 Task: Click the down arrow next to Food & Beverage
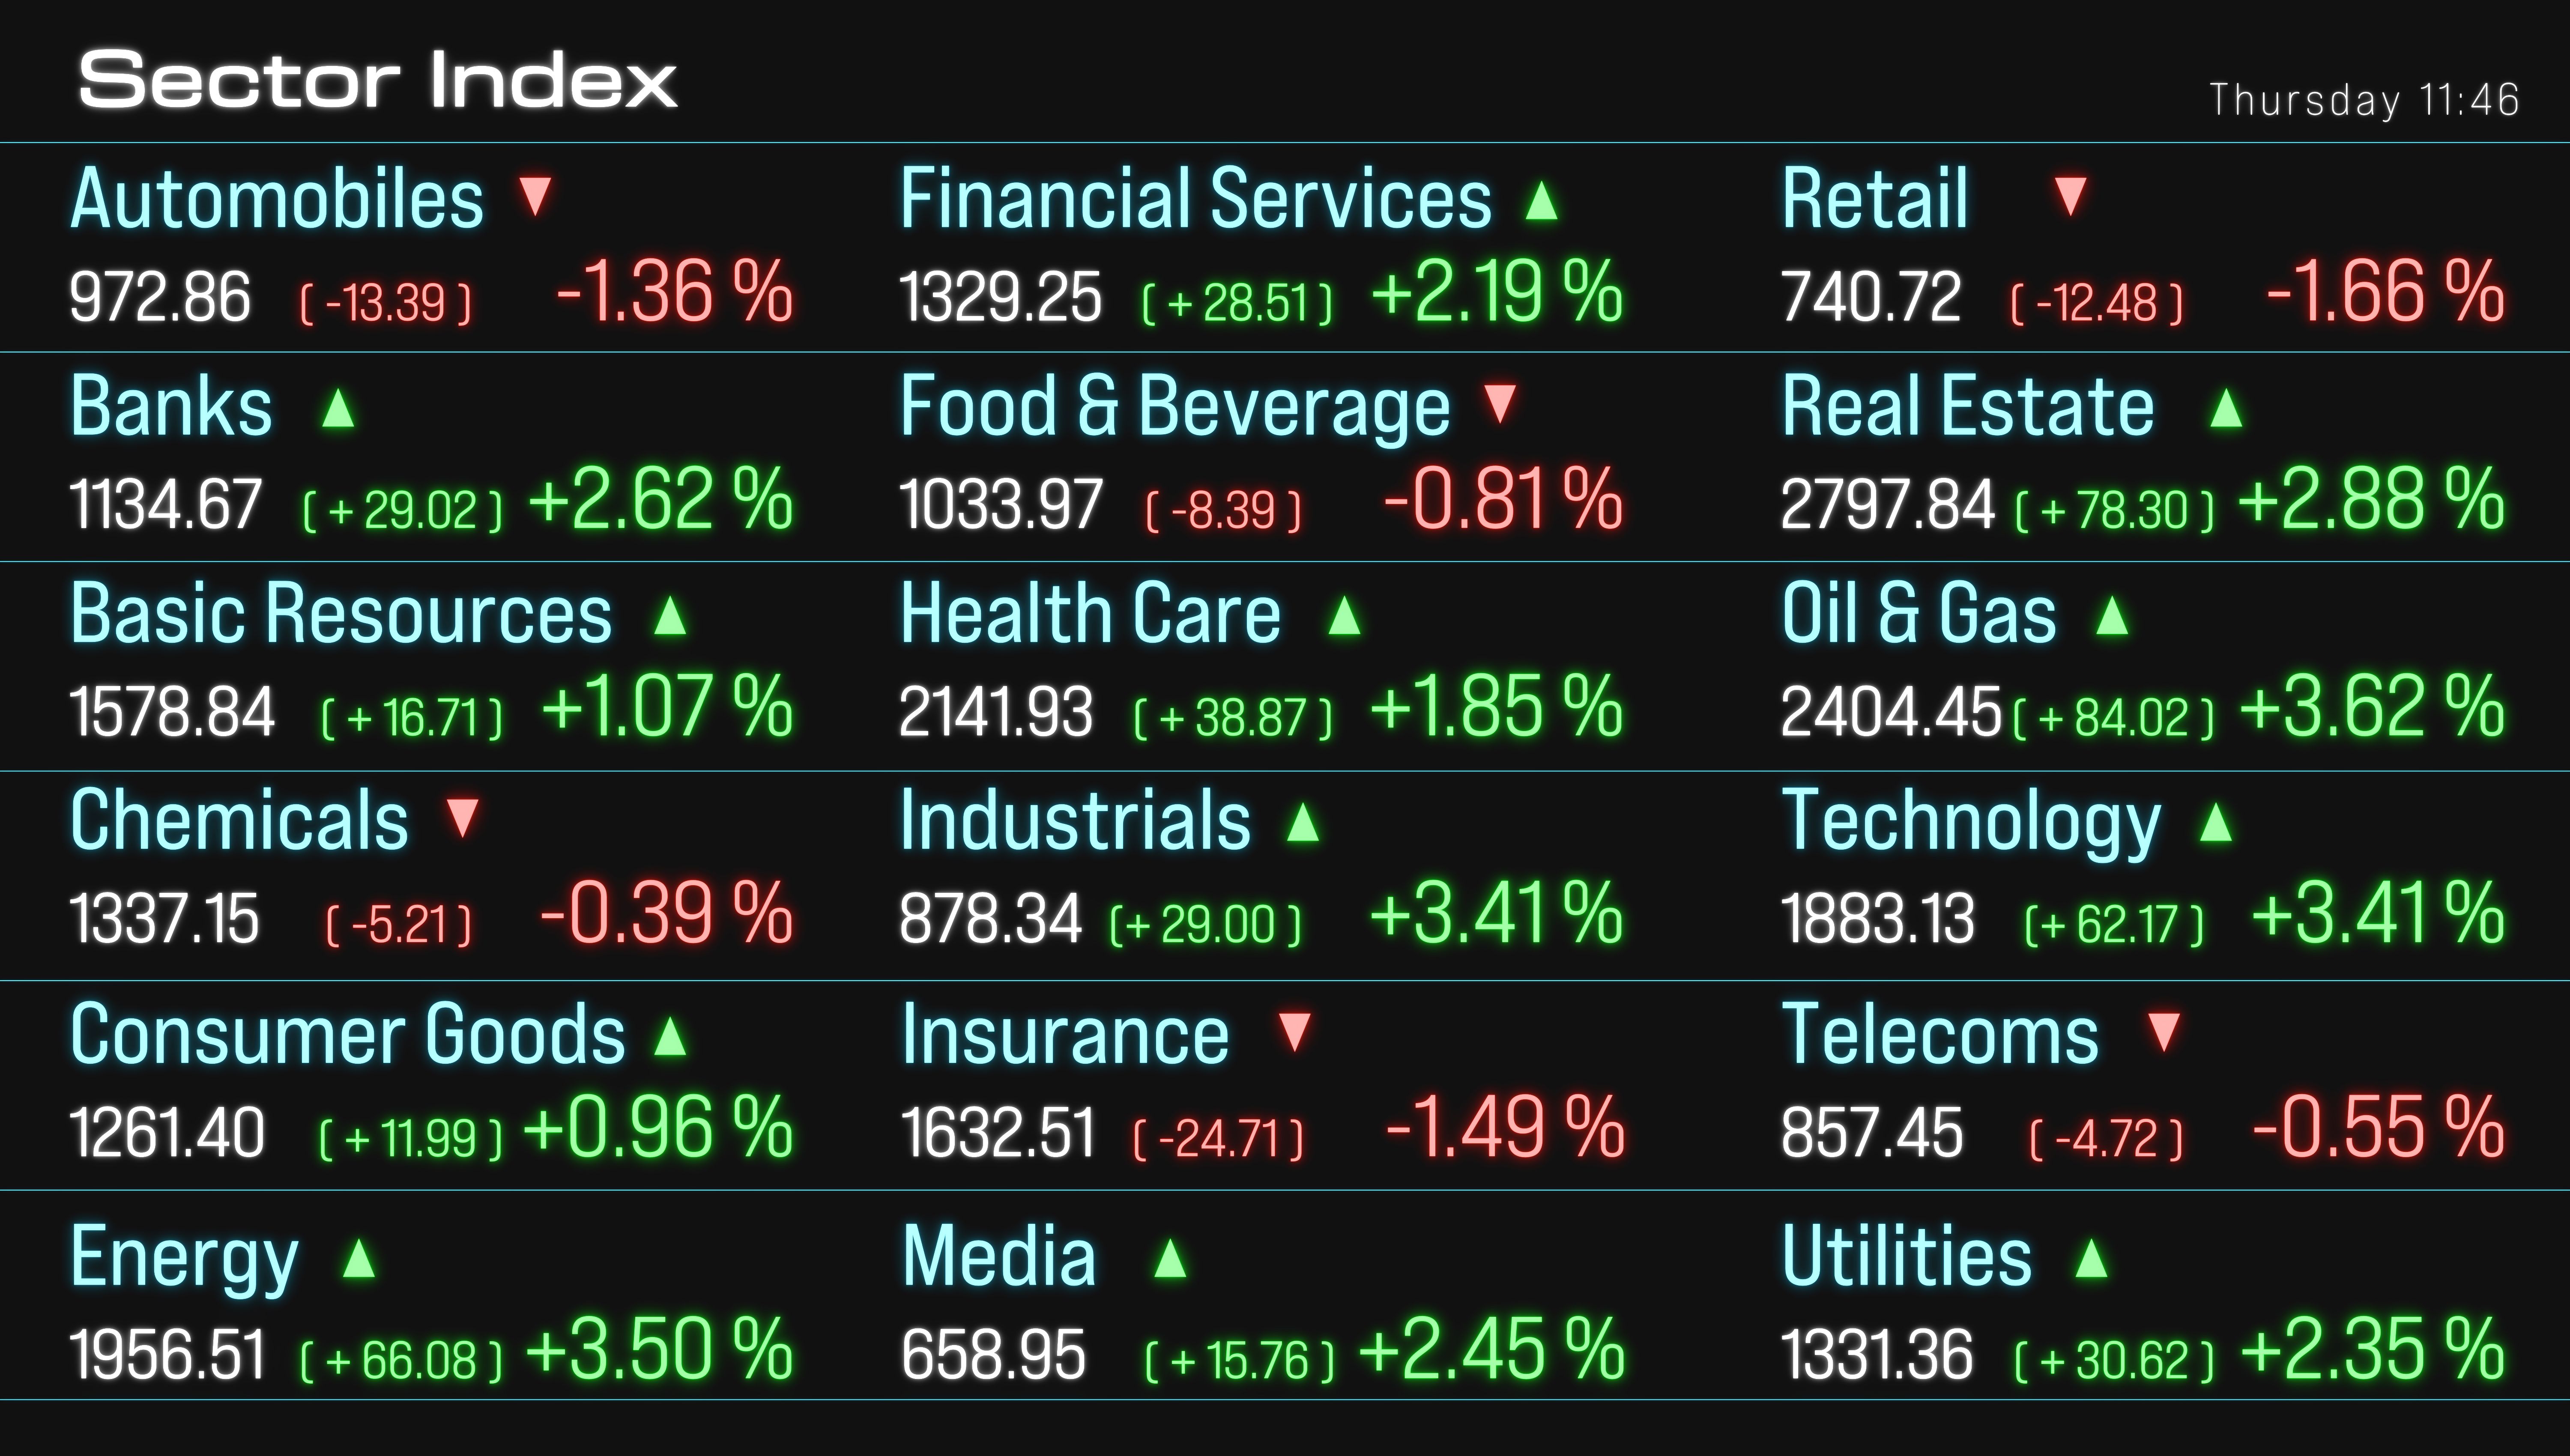click(x=1500, y=403)
